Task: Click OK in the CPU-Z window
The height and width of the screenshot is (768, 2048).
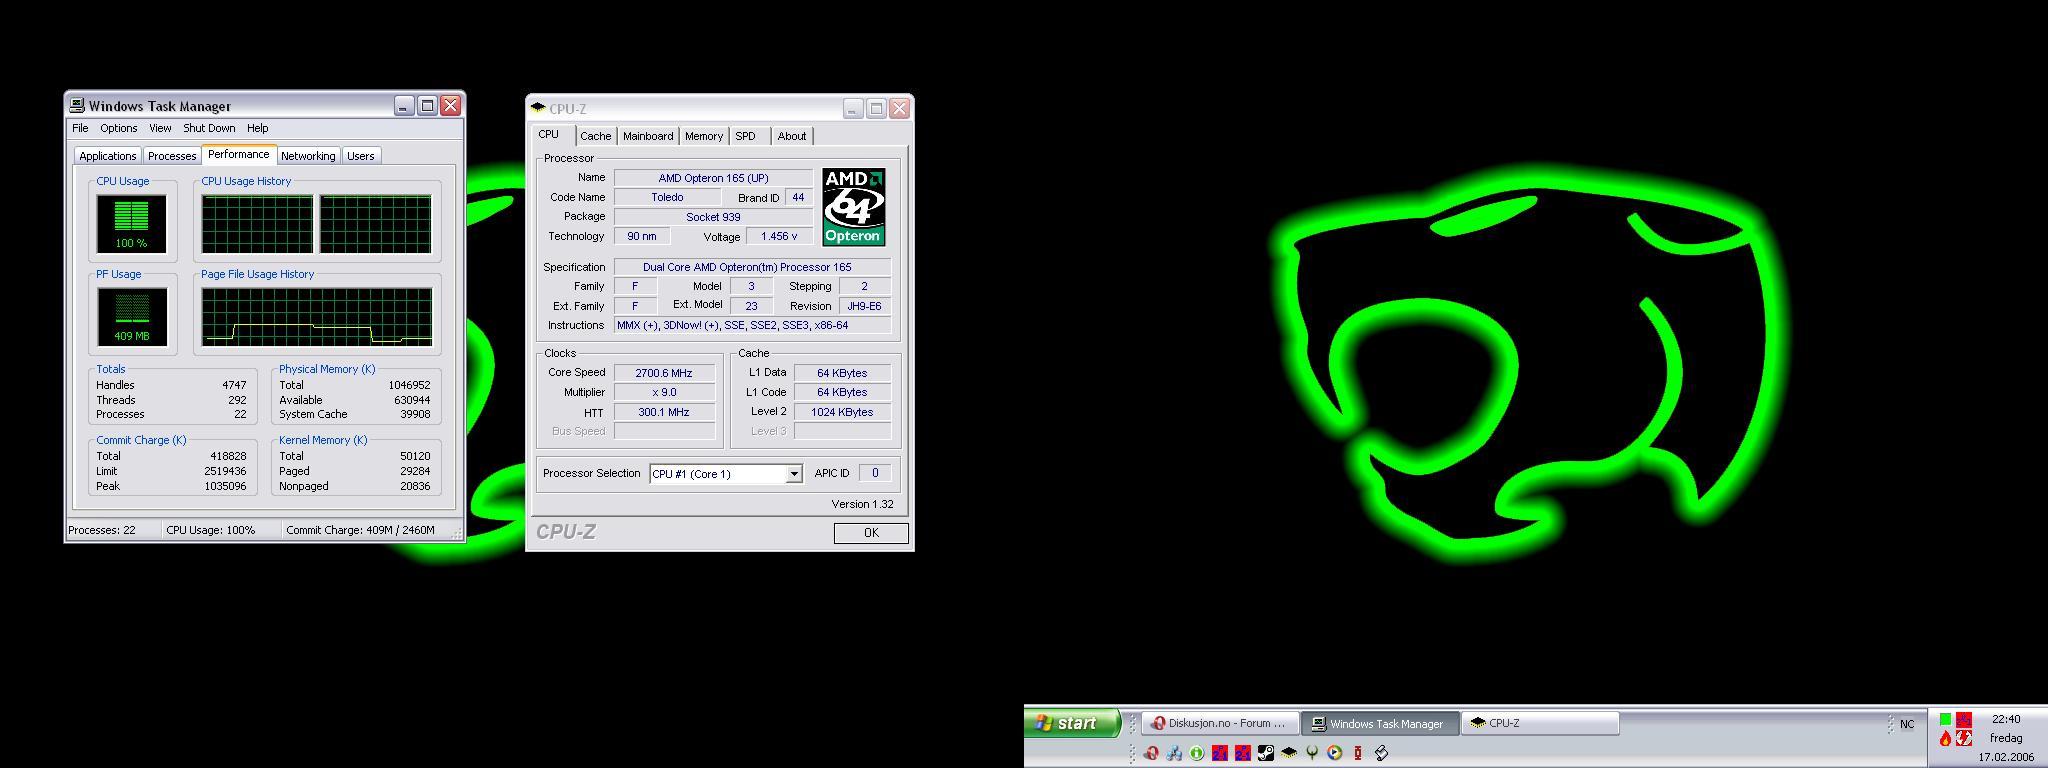Action: click(871, 533)
